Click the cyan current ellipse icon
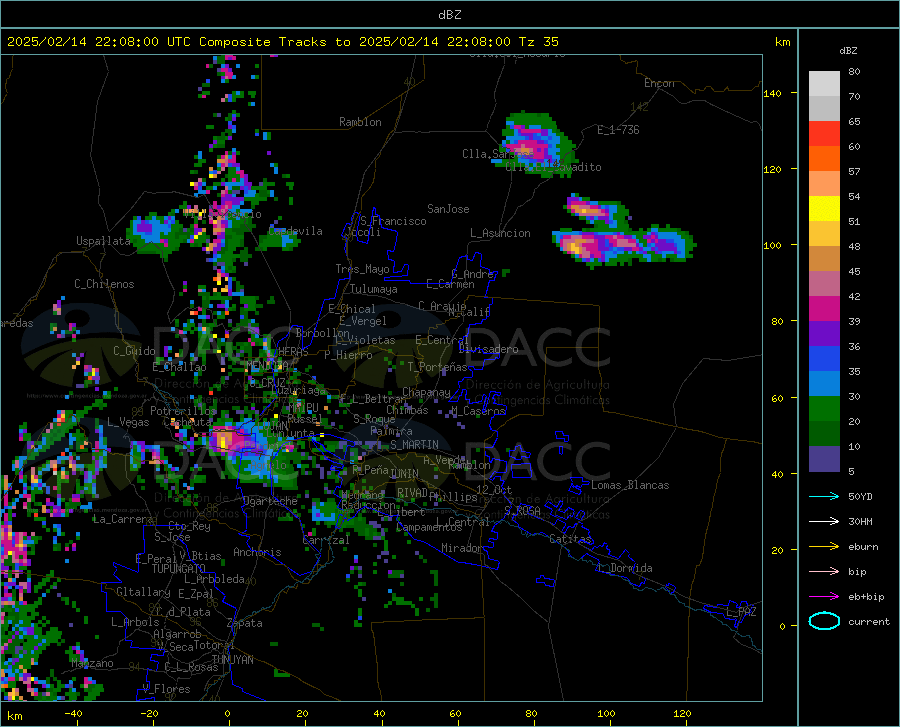This screenshot has height=727, width=900. click(824, 621)
